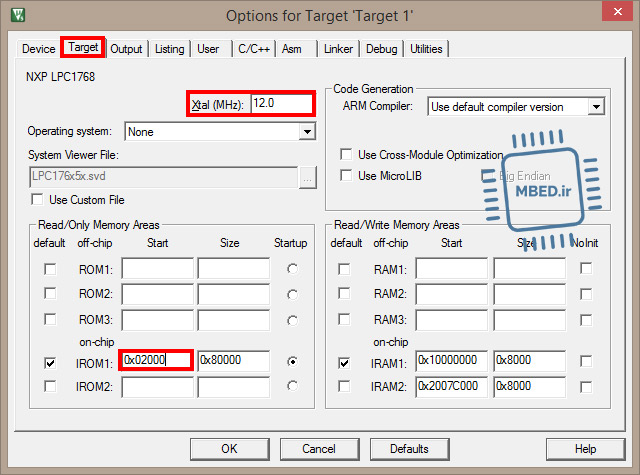Check the ROM3 default checkbox

point(50,319)
